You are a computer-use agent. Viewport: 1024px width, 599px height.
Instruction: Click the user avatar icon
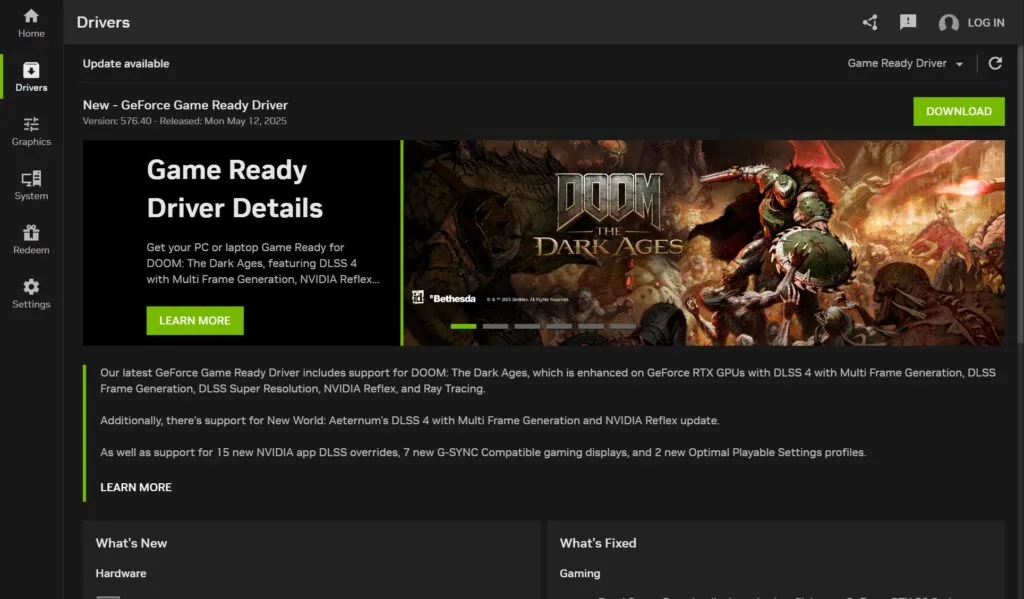pos(948,23)
